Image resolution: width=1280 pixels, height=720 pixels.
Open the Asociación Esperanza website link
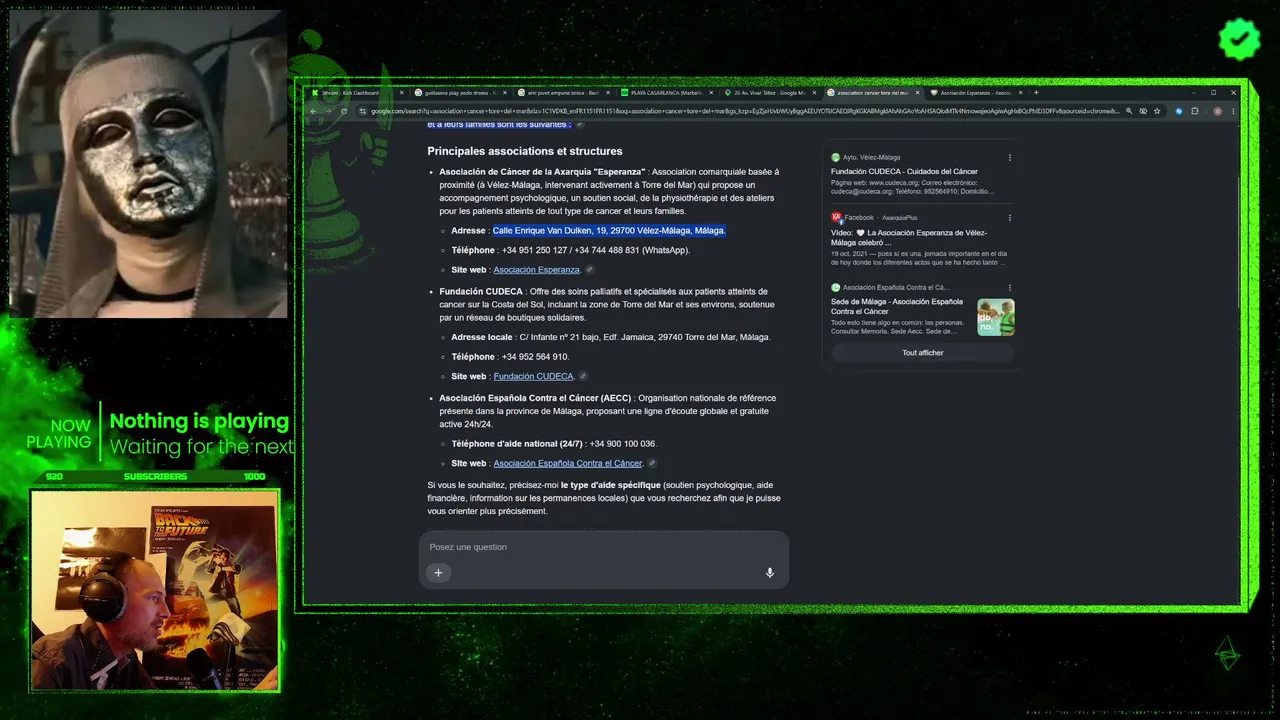click(536, 270)
